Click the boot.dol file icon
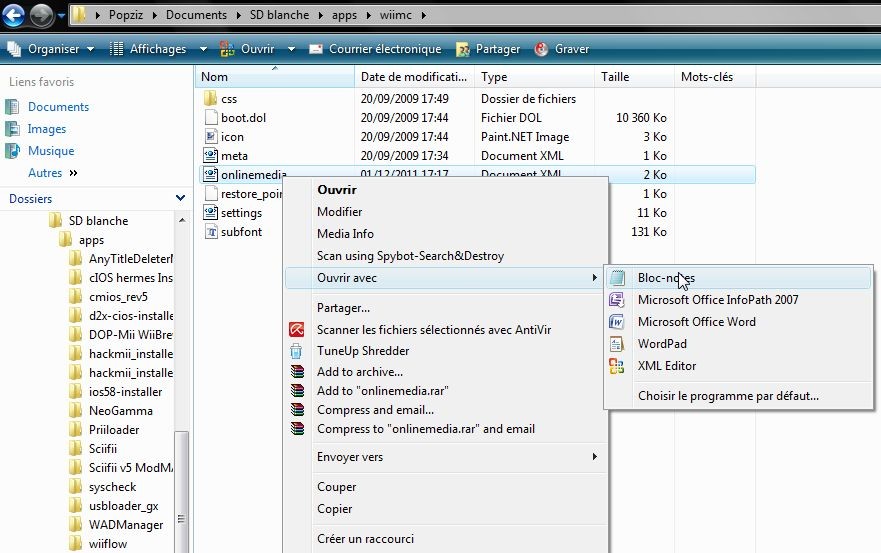The width and height of the screenshot is (881, 553). point(211,117)
